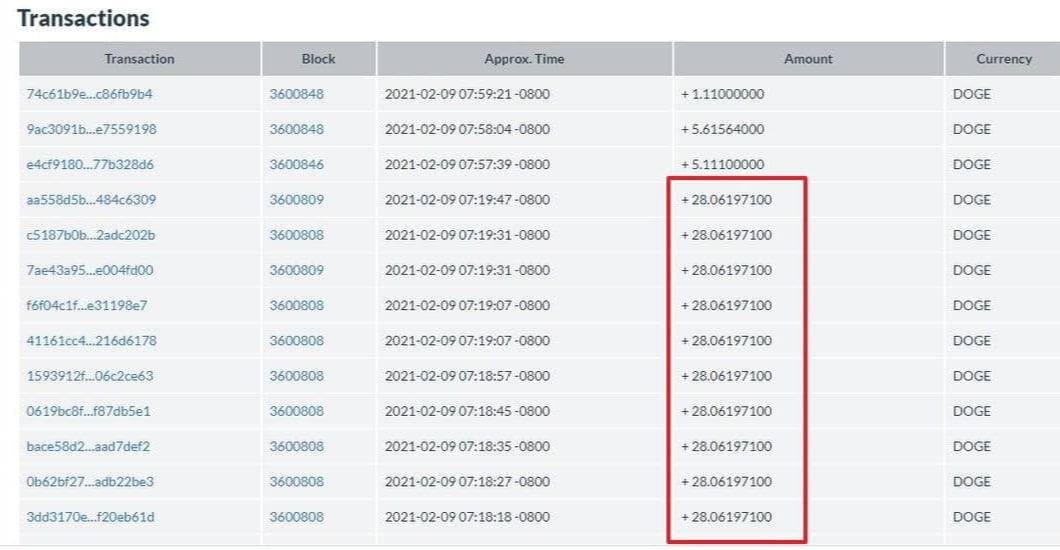Select the Transactions section heading
The image size is (1060, 550).
(x=83, y=18)
